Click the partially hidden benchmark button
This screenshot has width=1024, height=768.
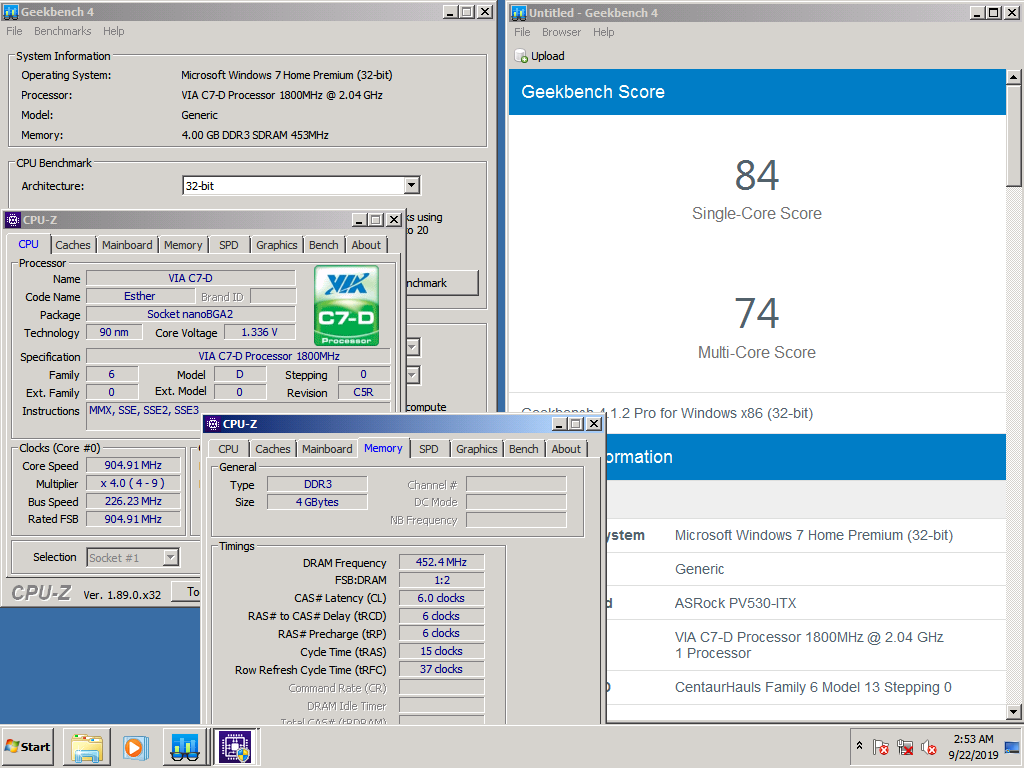click(442, 283)
